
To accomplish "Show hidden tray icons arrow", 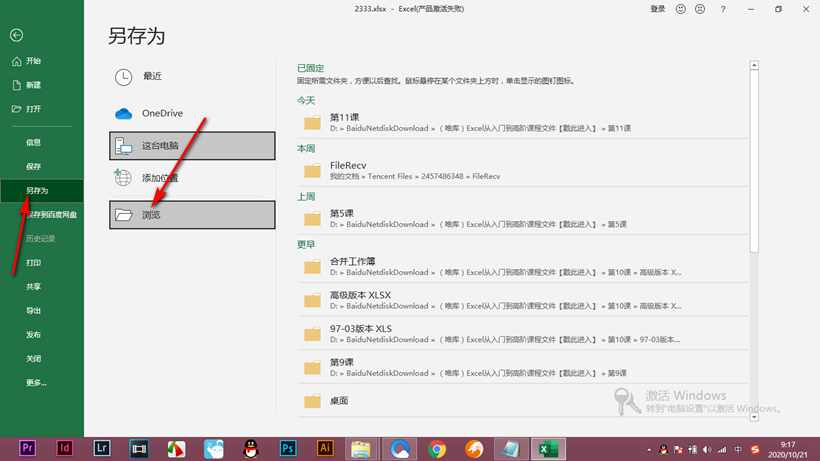I will [649, 450].
